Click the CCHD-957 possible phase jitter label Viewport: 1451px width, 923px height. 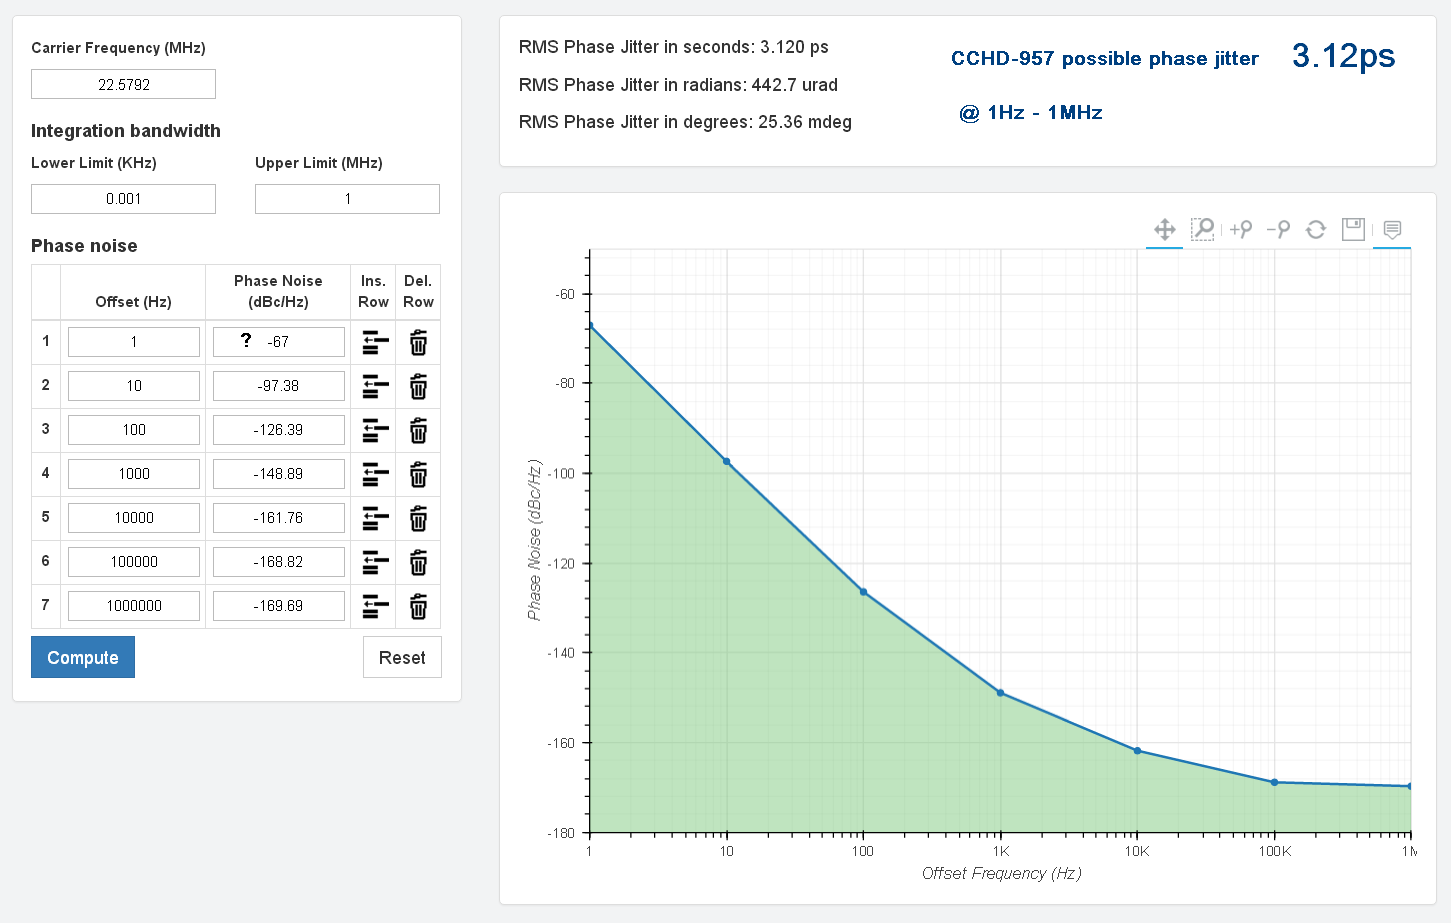[1104, 59]
